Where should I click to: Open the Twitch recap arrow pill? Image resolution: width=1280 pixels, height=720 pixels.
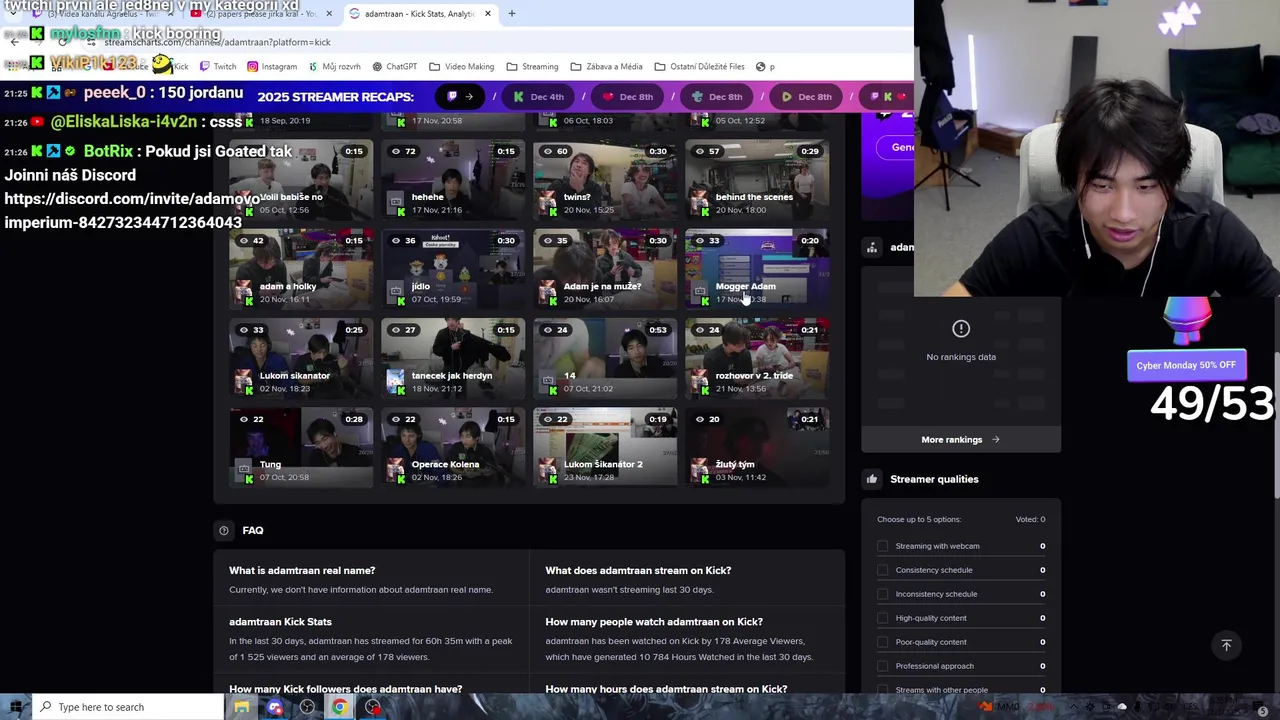click(460, 97)
